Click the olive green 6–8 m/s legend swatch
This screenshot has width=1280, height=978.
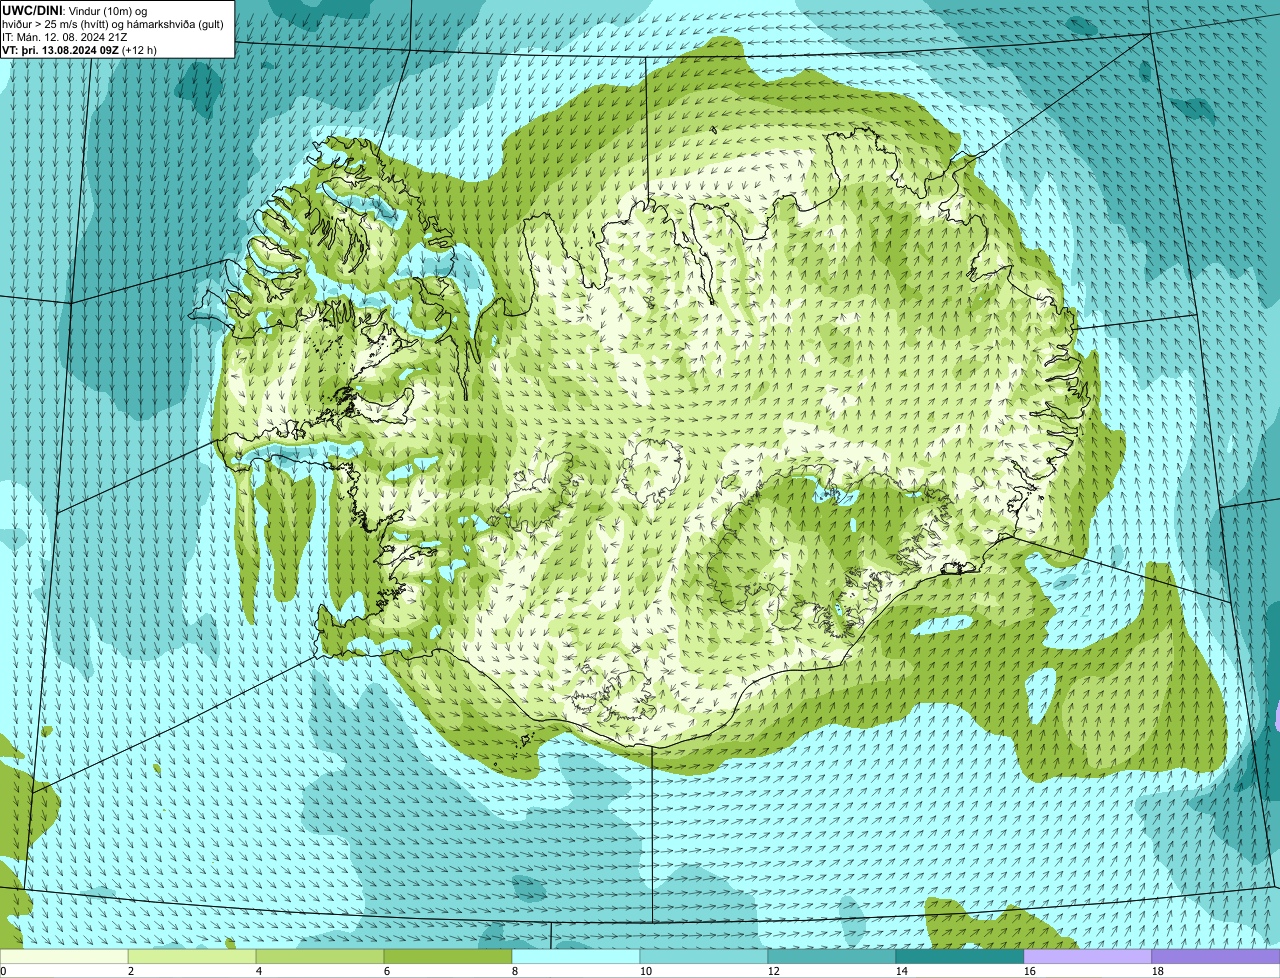coord(448,956)
